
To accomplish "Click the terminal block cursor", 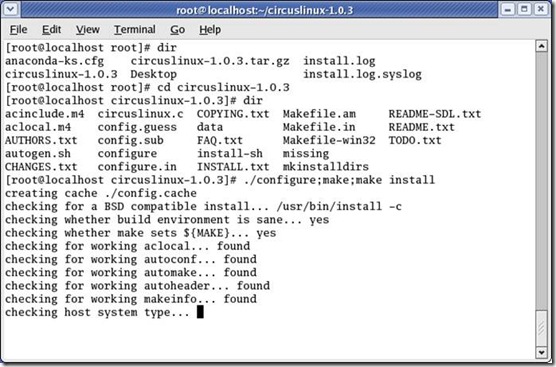I will pyautogui.click(x=200, y=312).
